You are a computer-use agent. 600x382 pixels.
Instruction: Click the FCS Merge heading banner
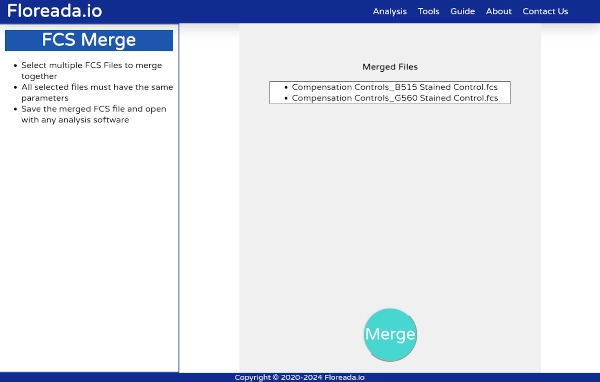point(89,40)
